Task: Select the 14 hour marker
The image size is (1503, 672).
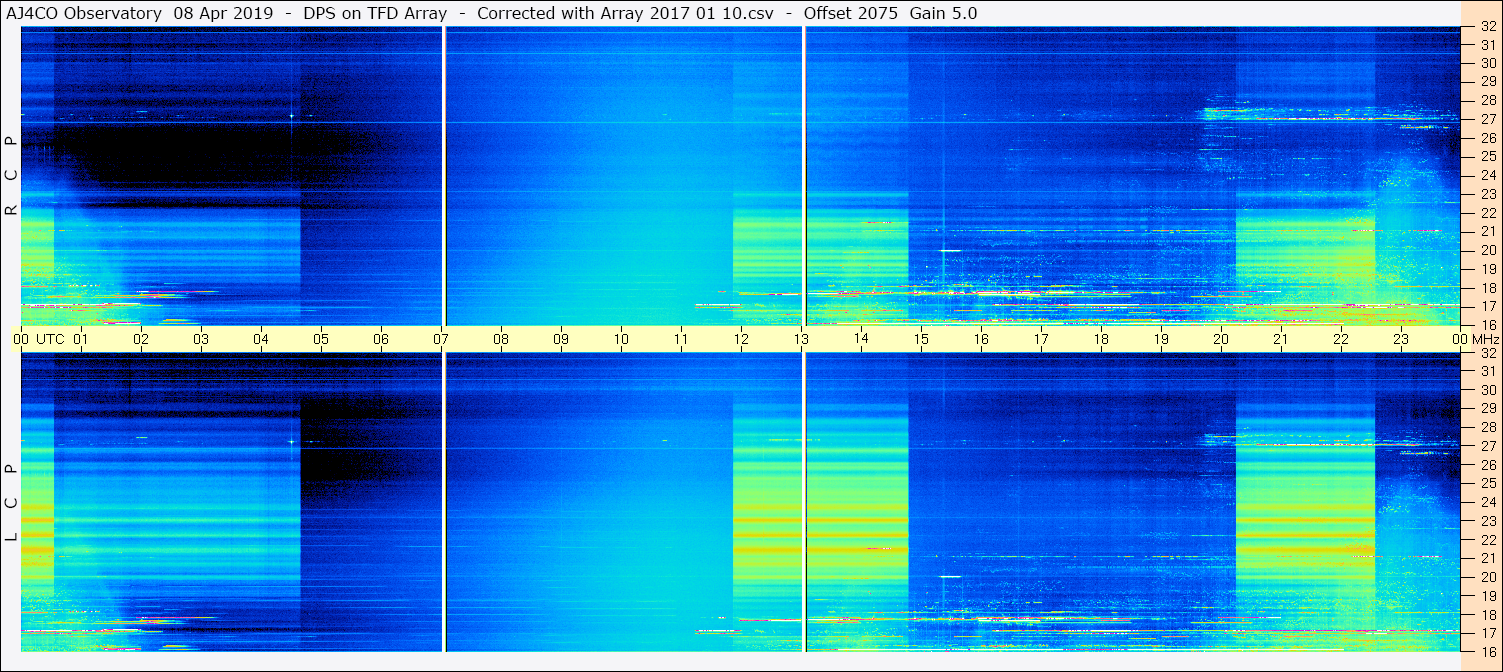Action: tap(861, 339)
